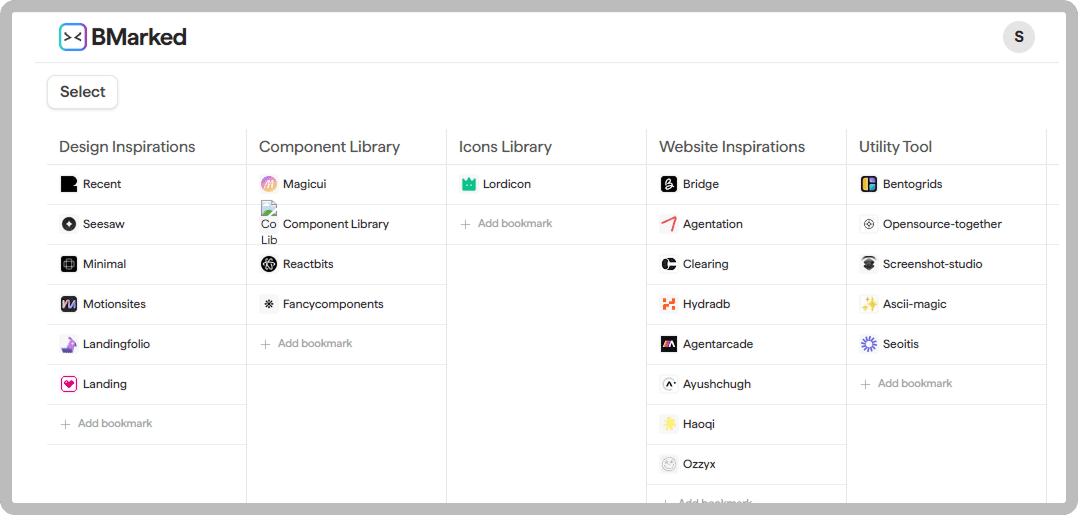Open the Haoqi bookmark link
The image size is (1078, 515).
[x=698, y=424]
